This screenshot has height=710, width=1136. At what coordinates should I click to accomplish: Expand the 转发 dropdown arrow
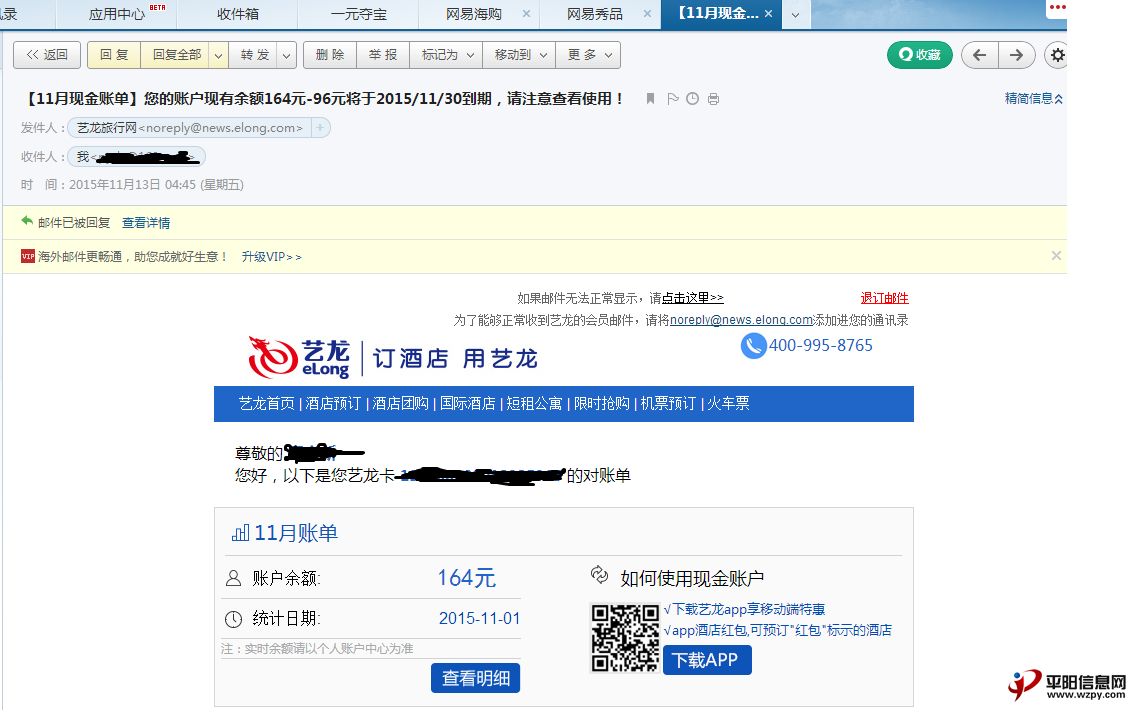pos(286,55)
